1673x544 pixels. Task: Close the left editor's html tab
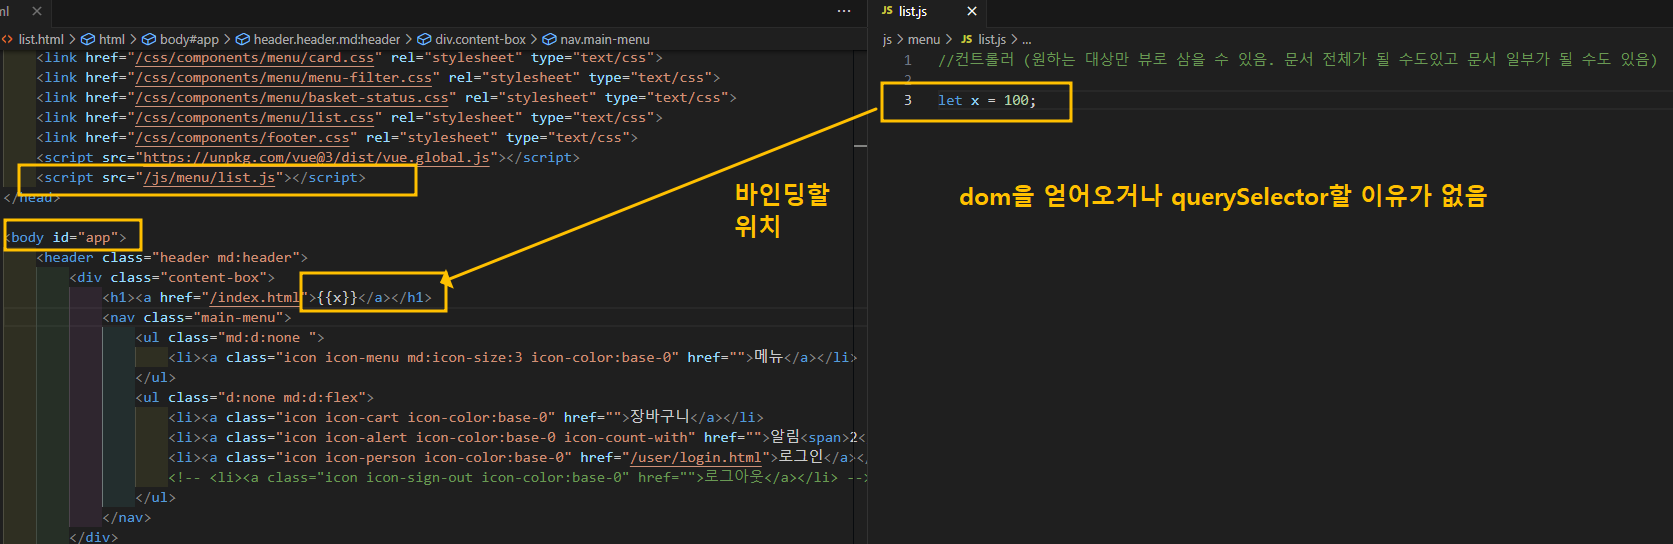click(37, 11)
